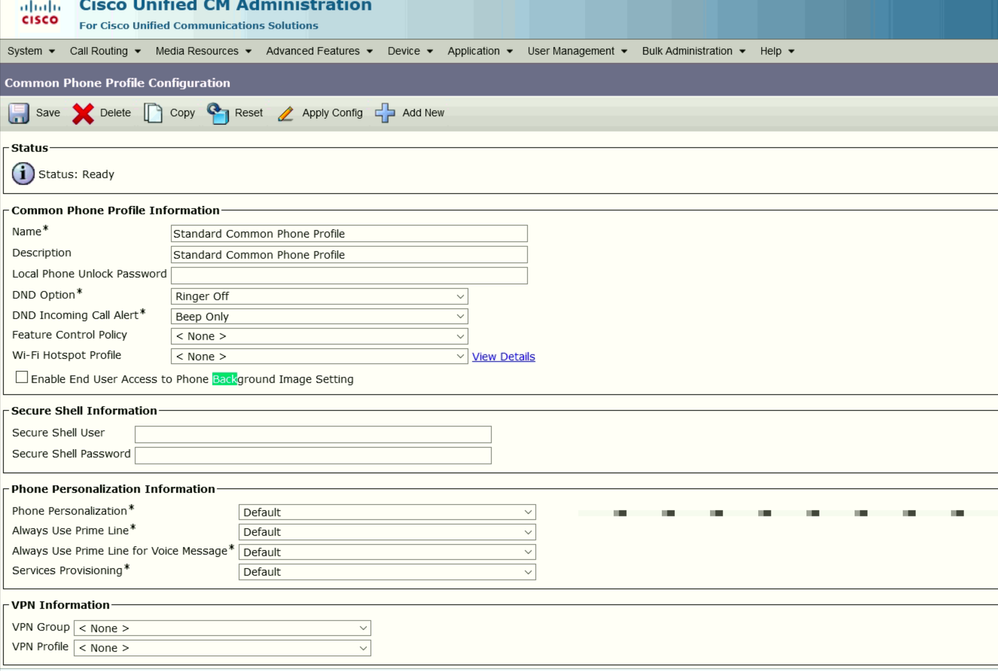Open the Call Routing menu

coord(105,51)
